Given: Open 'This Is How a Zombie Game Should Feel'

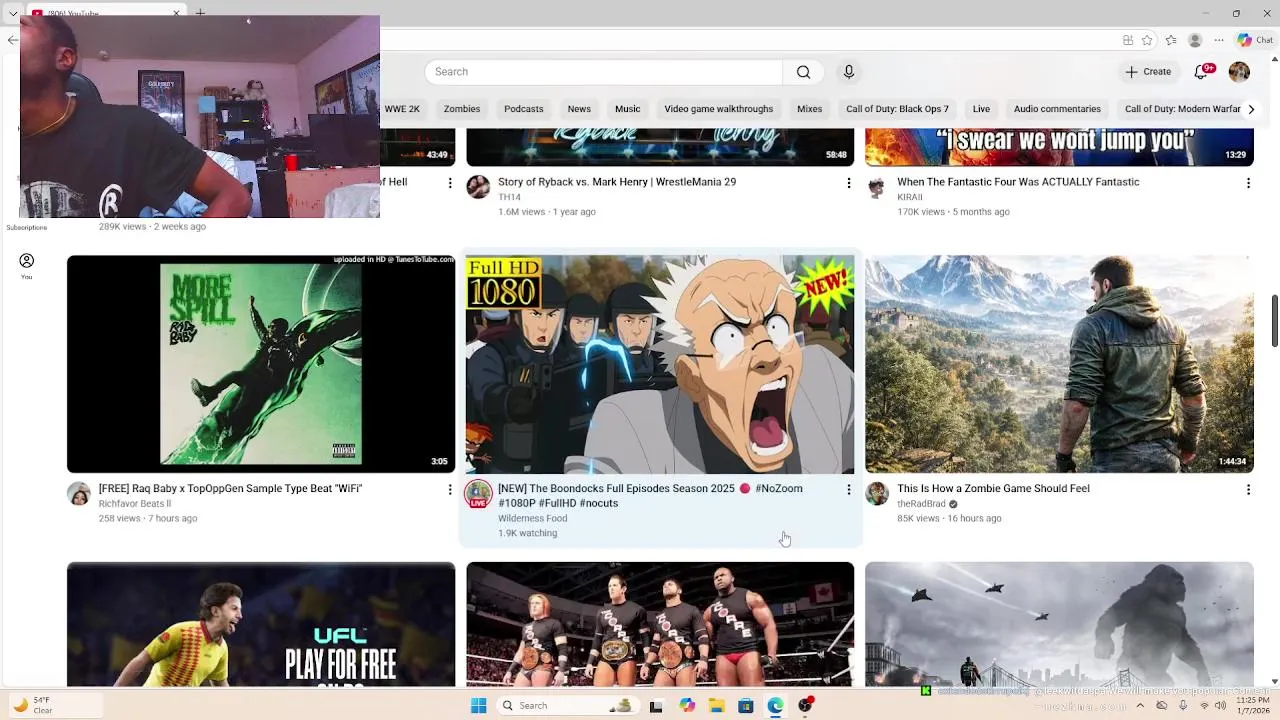Looking at the screenshot, I should (x=993, y=488).
